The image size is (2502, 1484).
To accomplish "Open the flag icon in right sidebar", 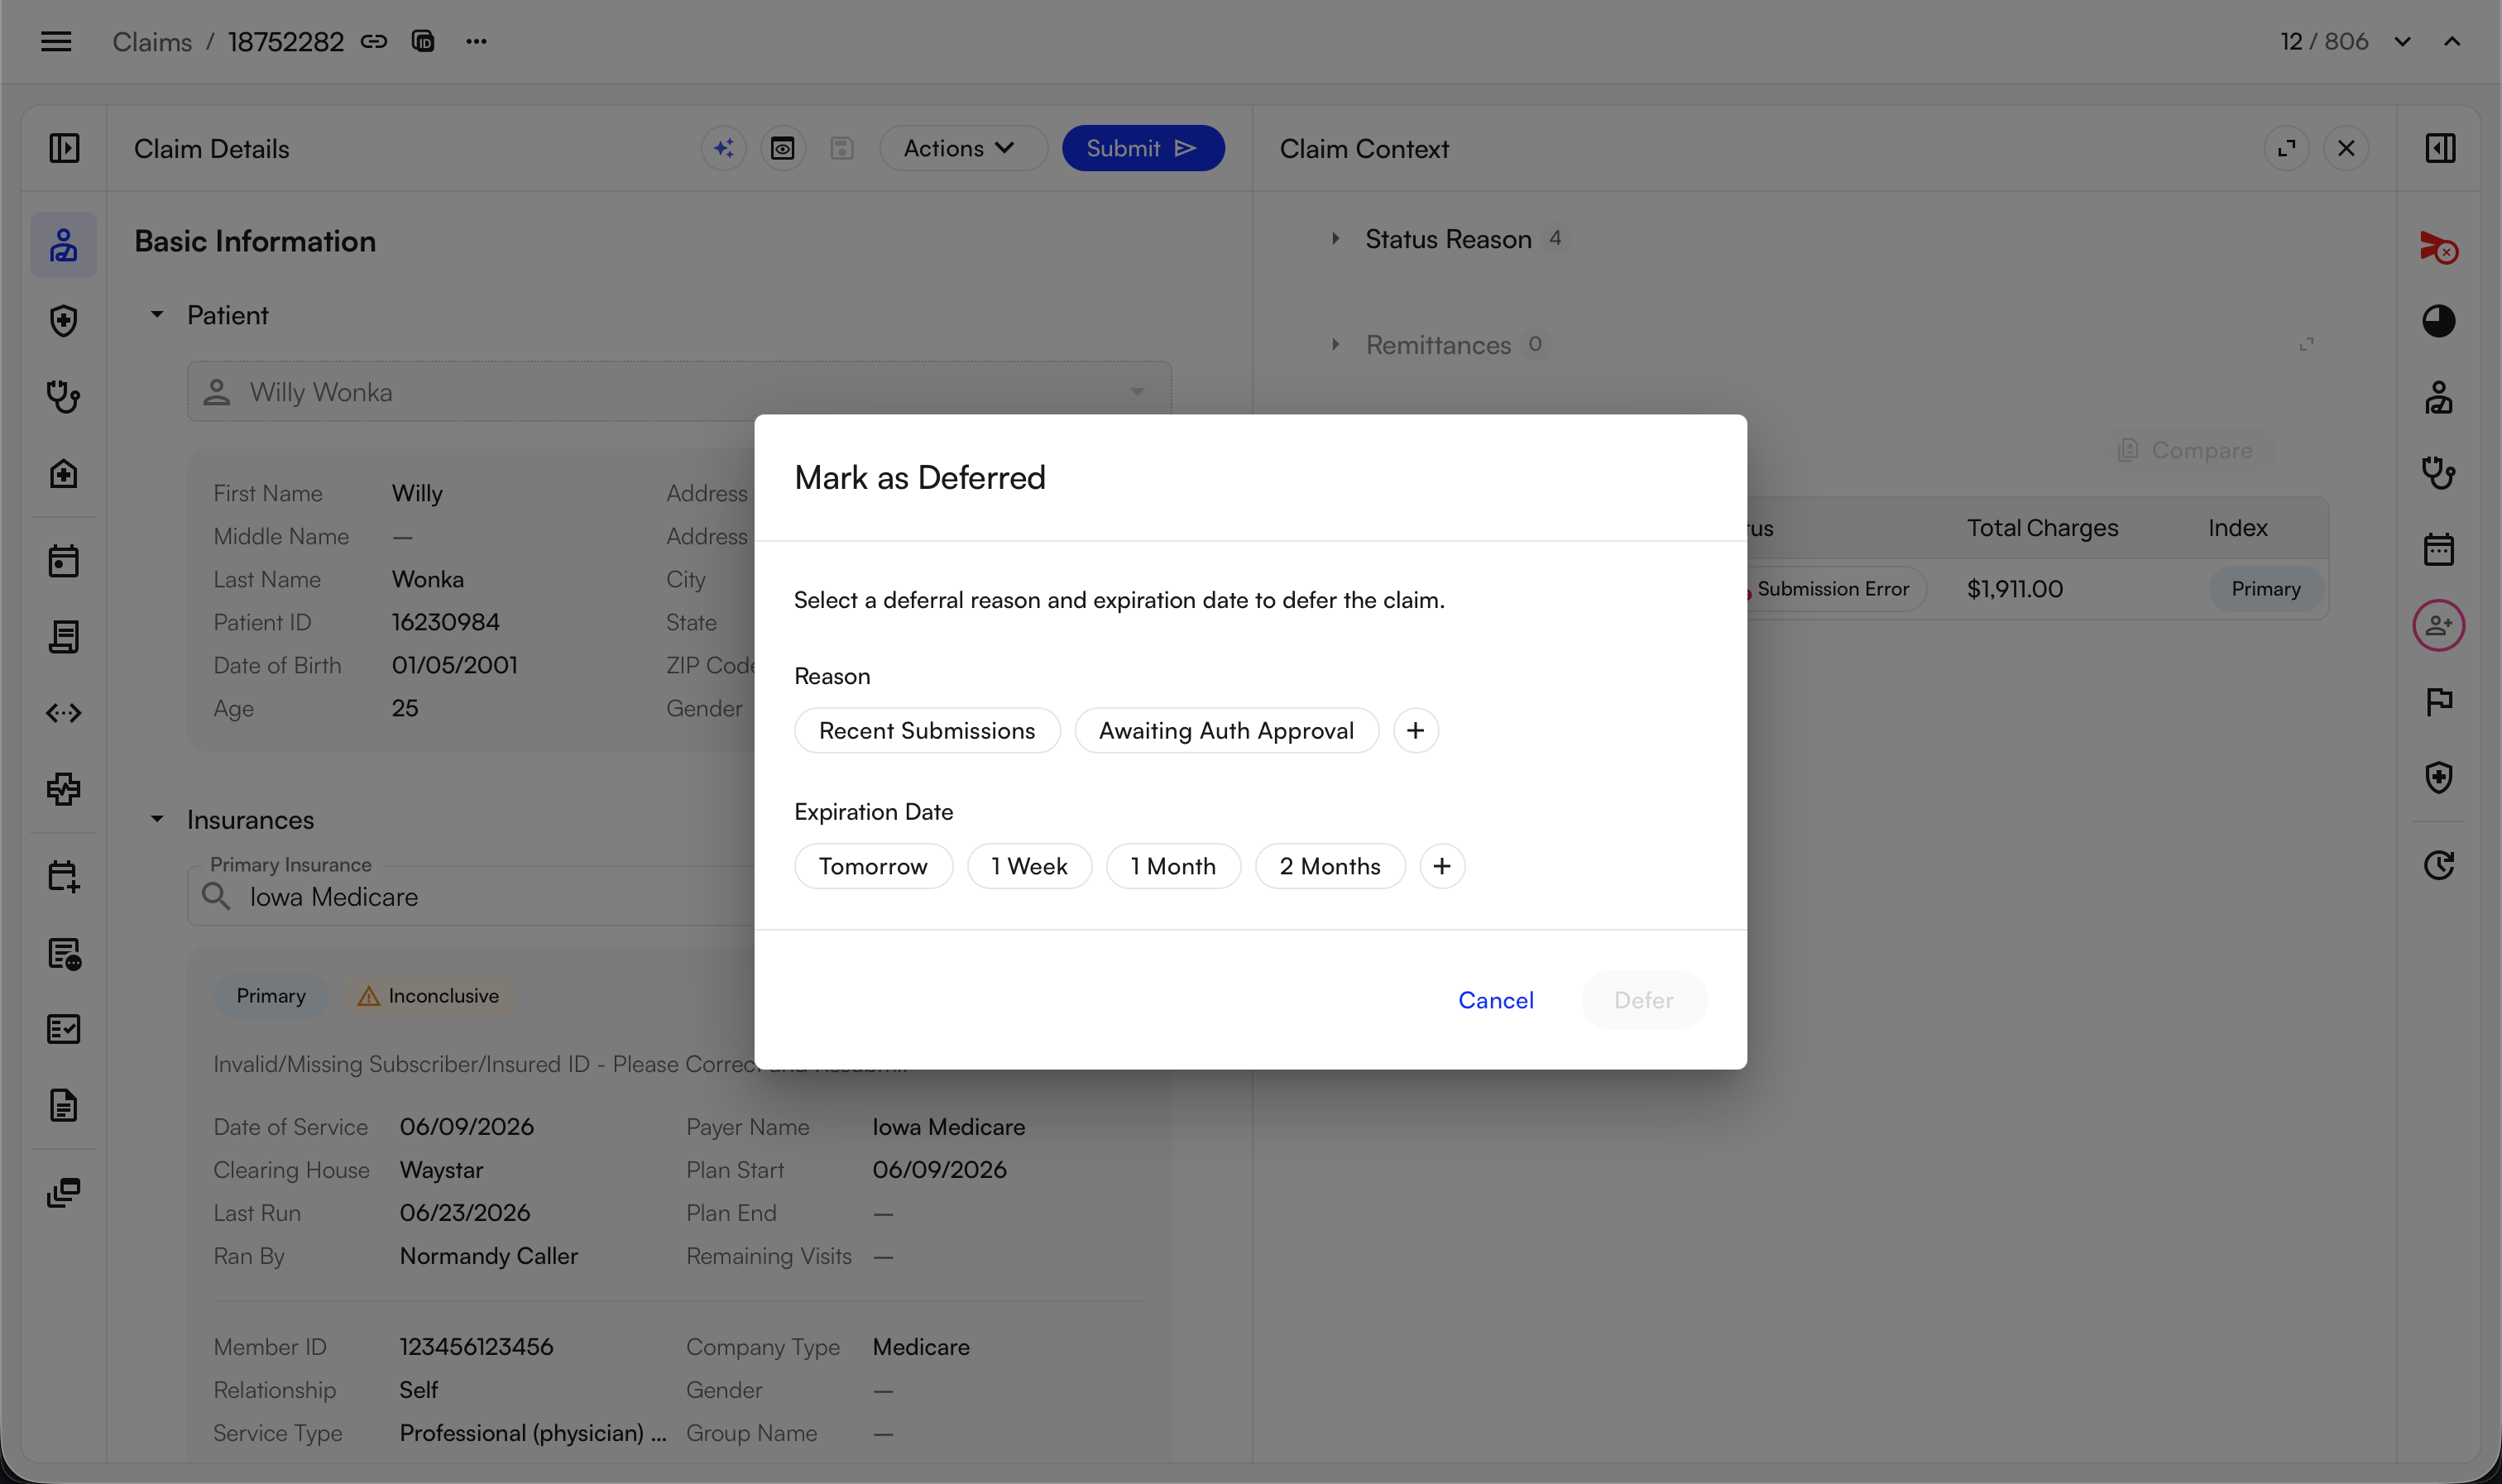I will (x=2438, y=702).
